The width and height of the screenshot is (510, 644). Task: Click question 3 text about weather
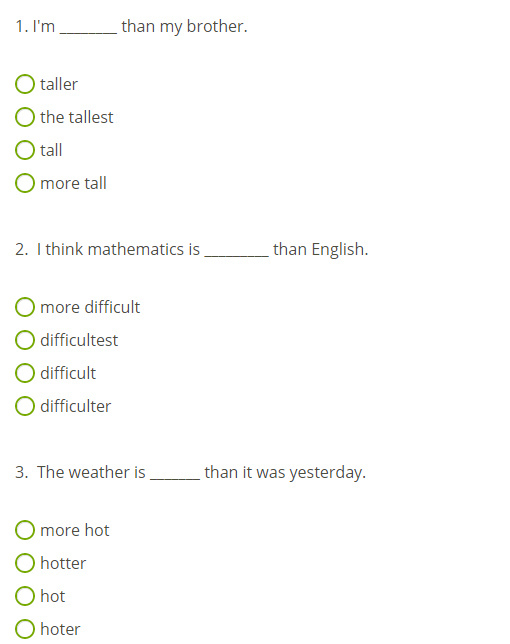[191, 472]
